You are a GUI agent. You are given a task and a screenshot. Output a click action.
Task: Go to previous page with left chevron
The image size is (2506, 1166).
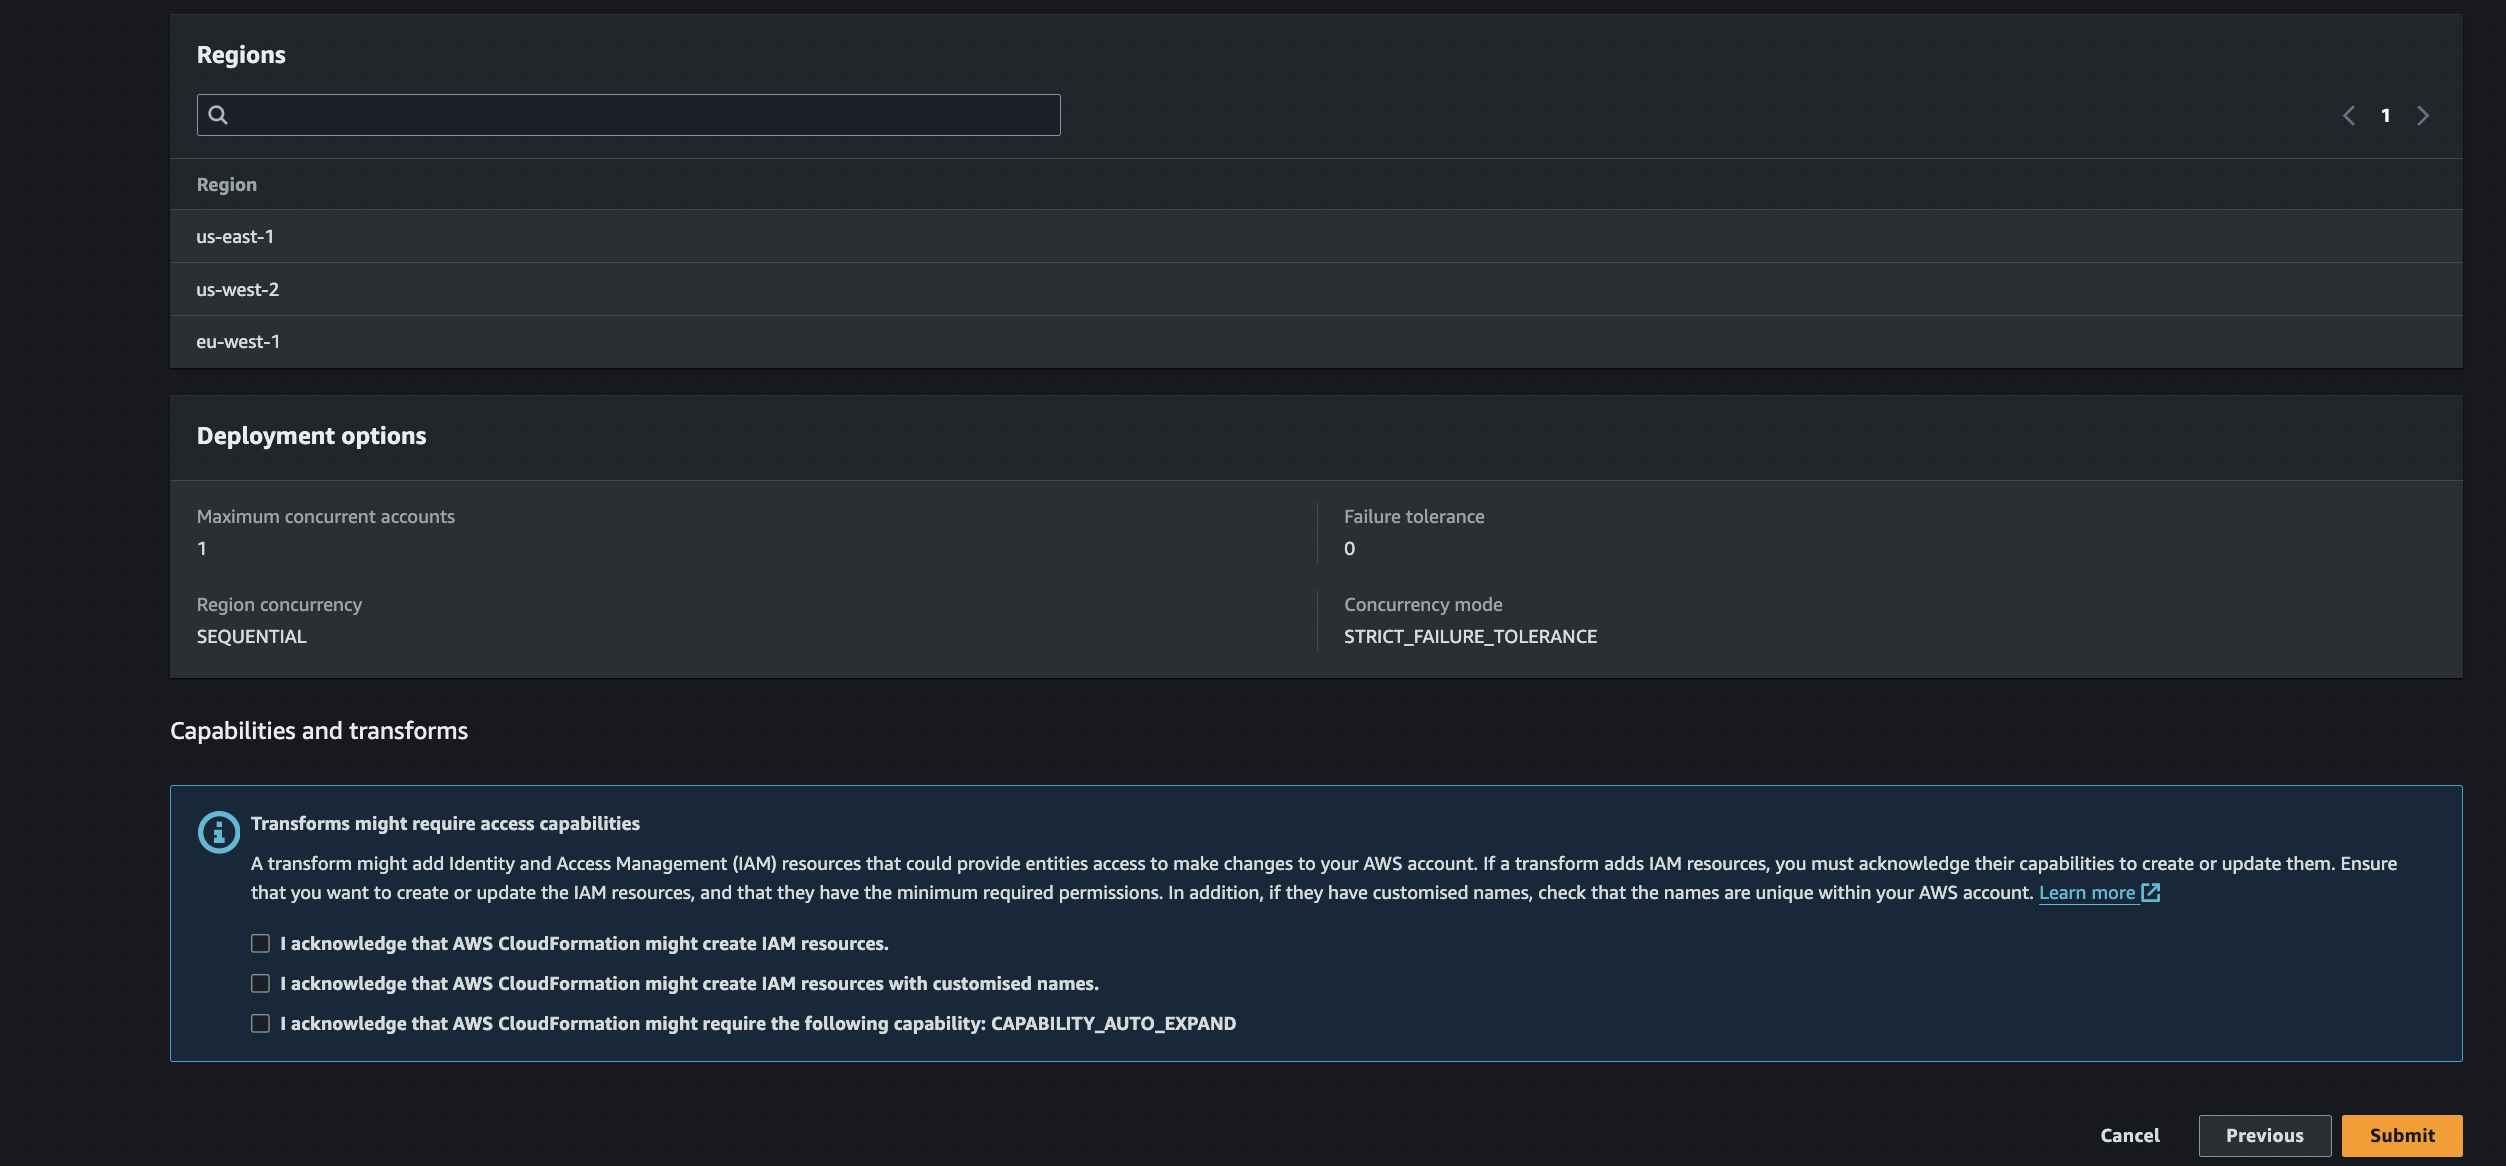2348,116
